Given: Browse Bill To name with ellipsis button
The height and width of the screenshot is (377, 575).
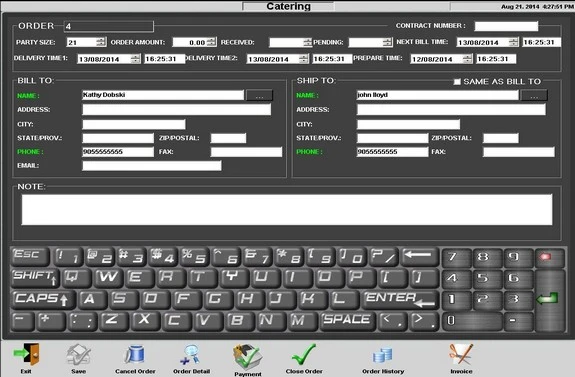Looking at the screenshot, I should click(260, 95).
